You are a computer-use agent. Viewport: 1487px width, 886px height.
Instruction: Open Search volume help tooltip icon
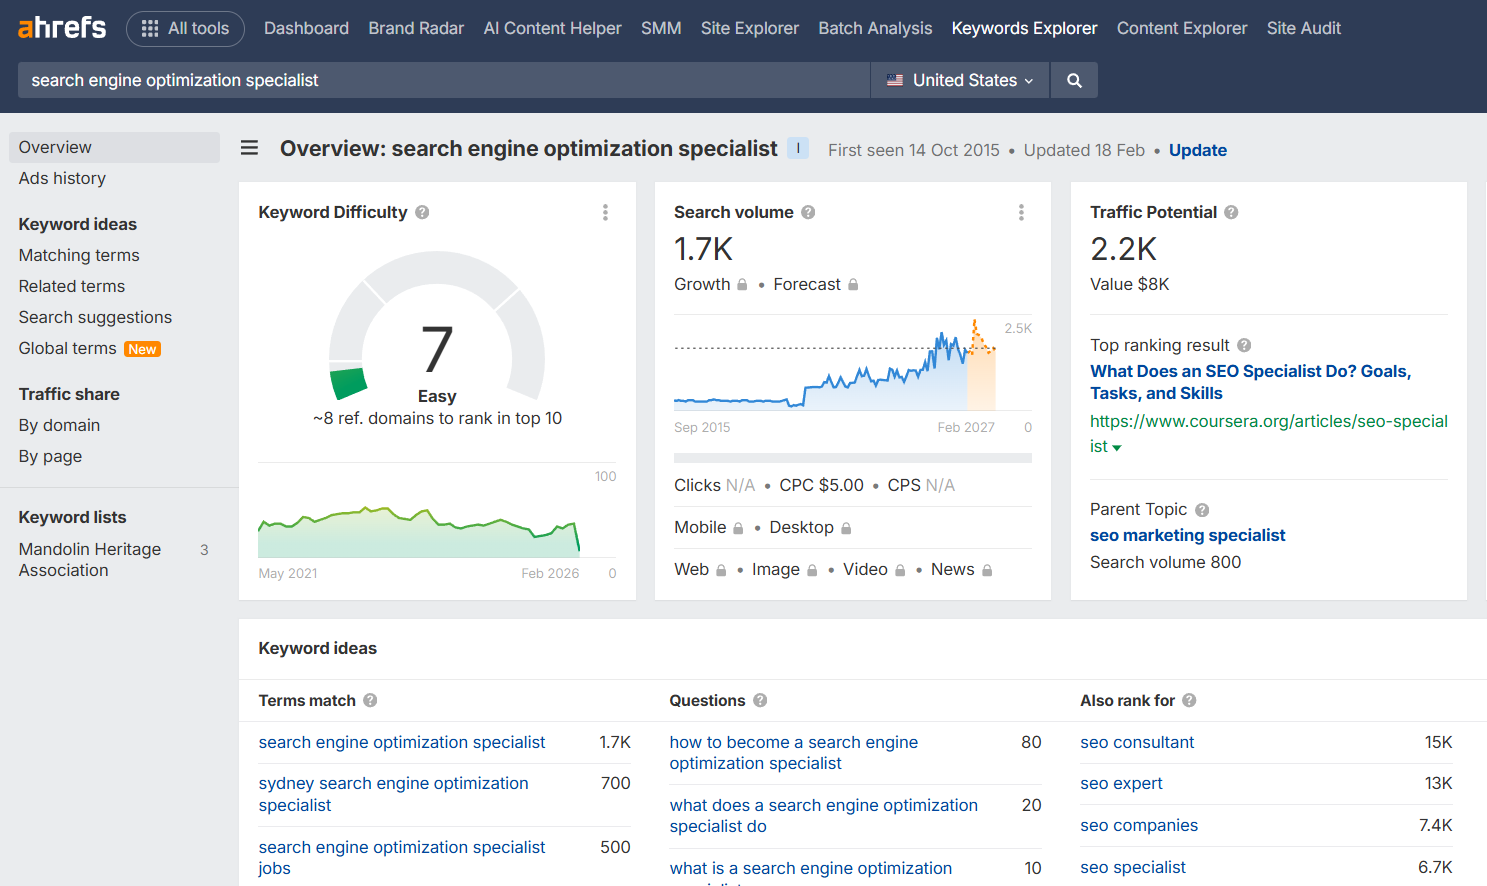[808, 212]
